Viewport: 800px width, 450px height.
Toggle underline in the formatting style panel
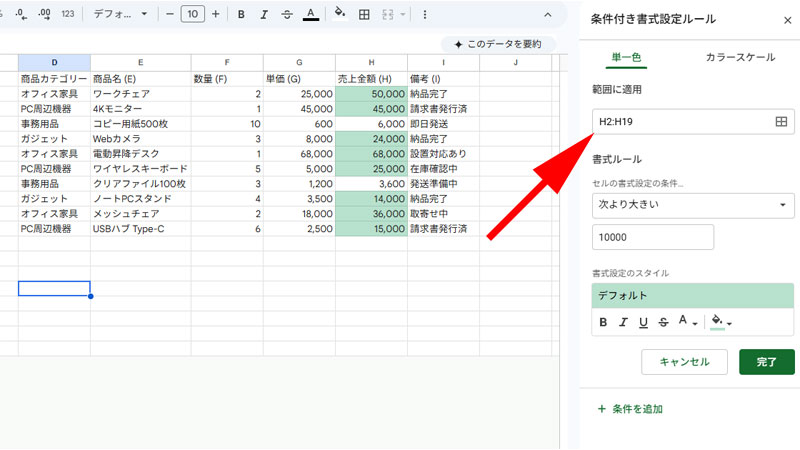[x=643, y=322]
